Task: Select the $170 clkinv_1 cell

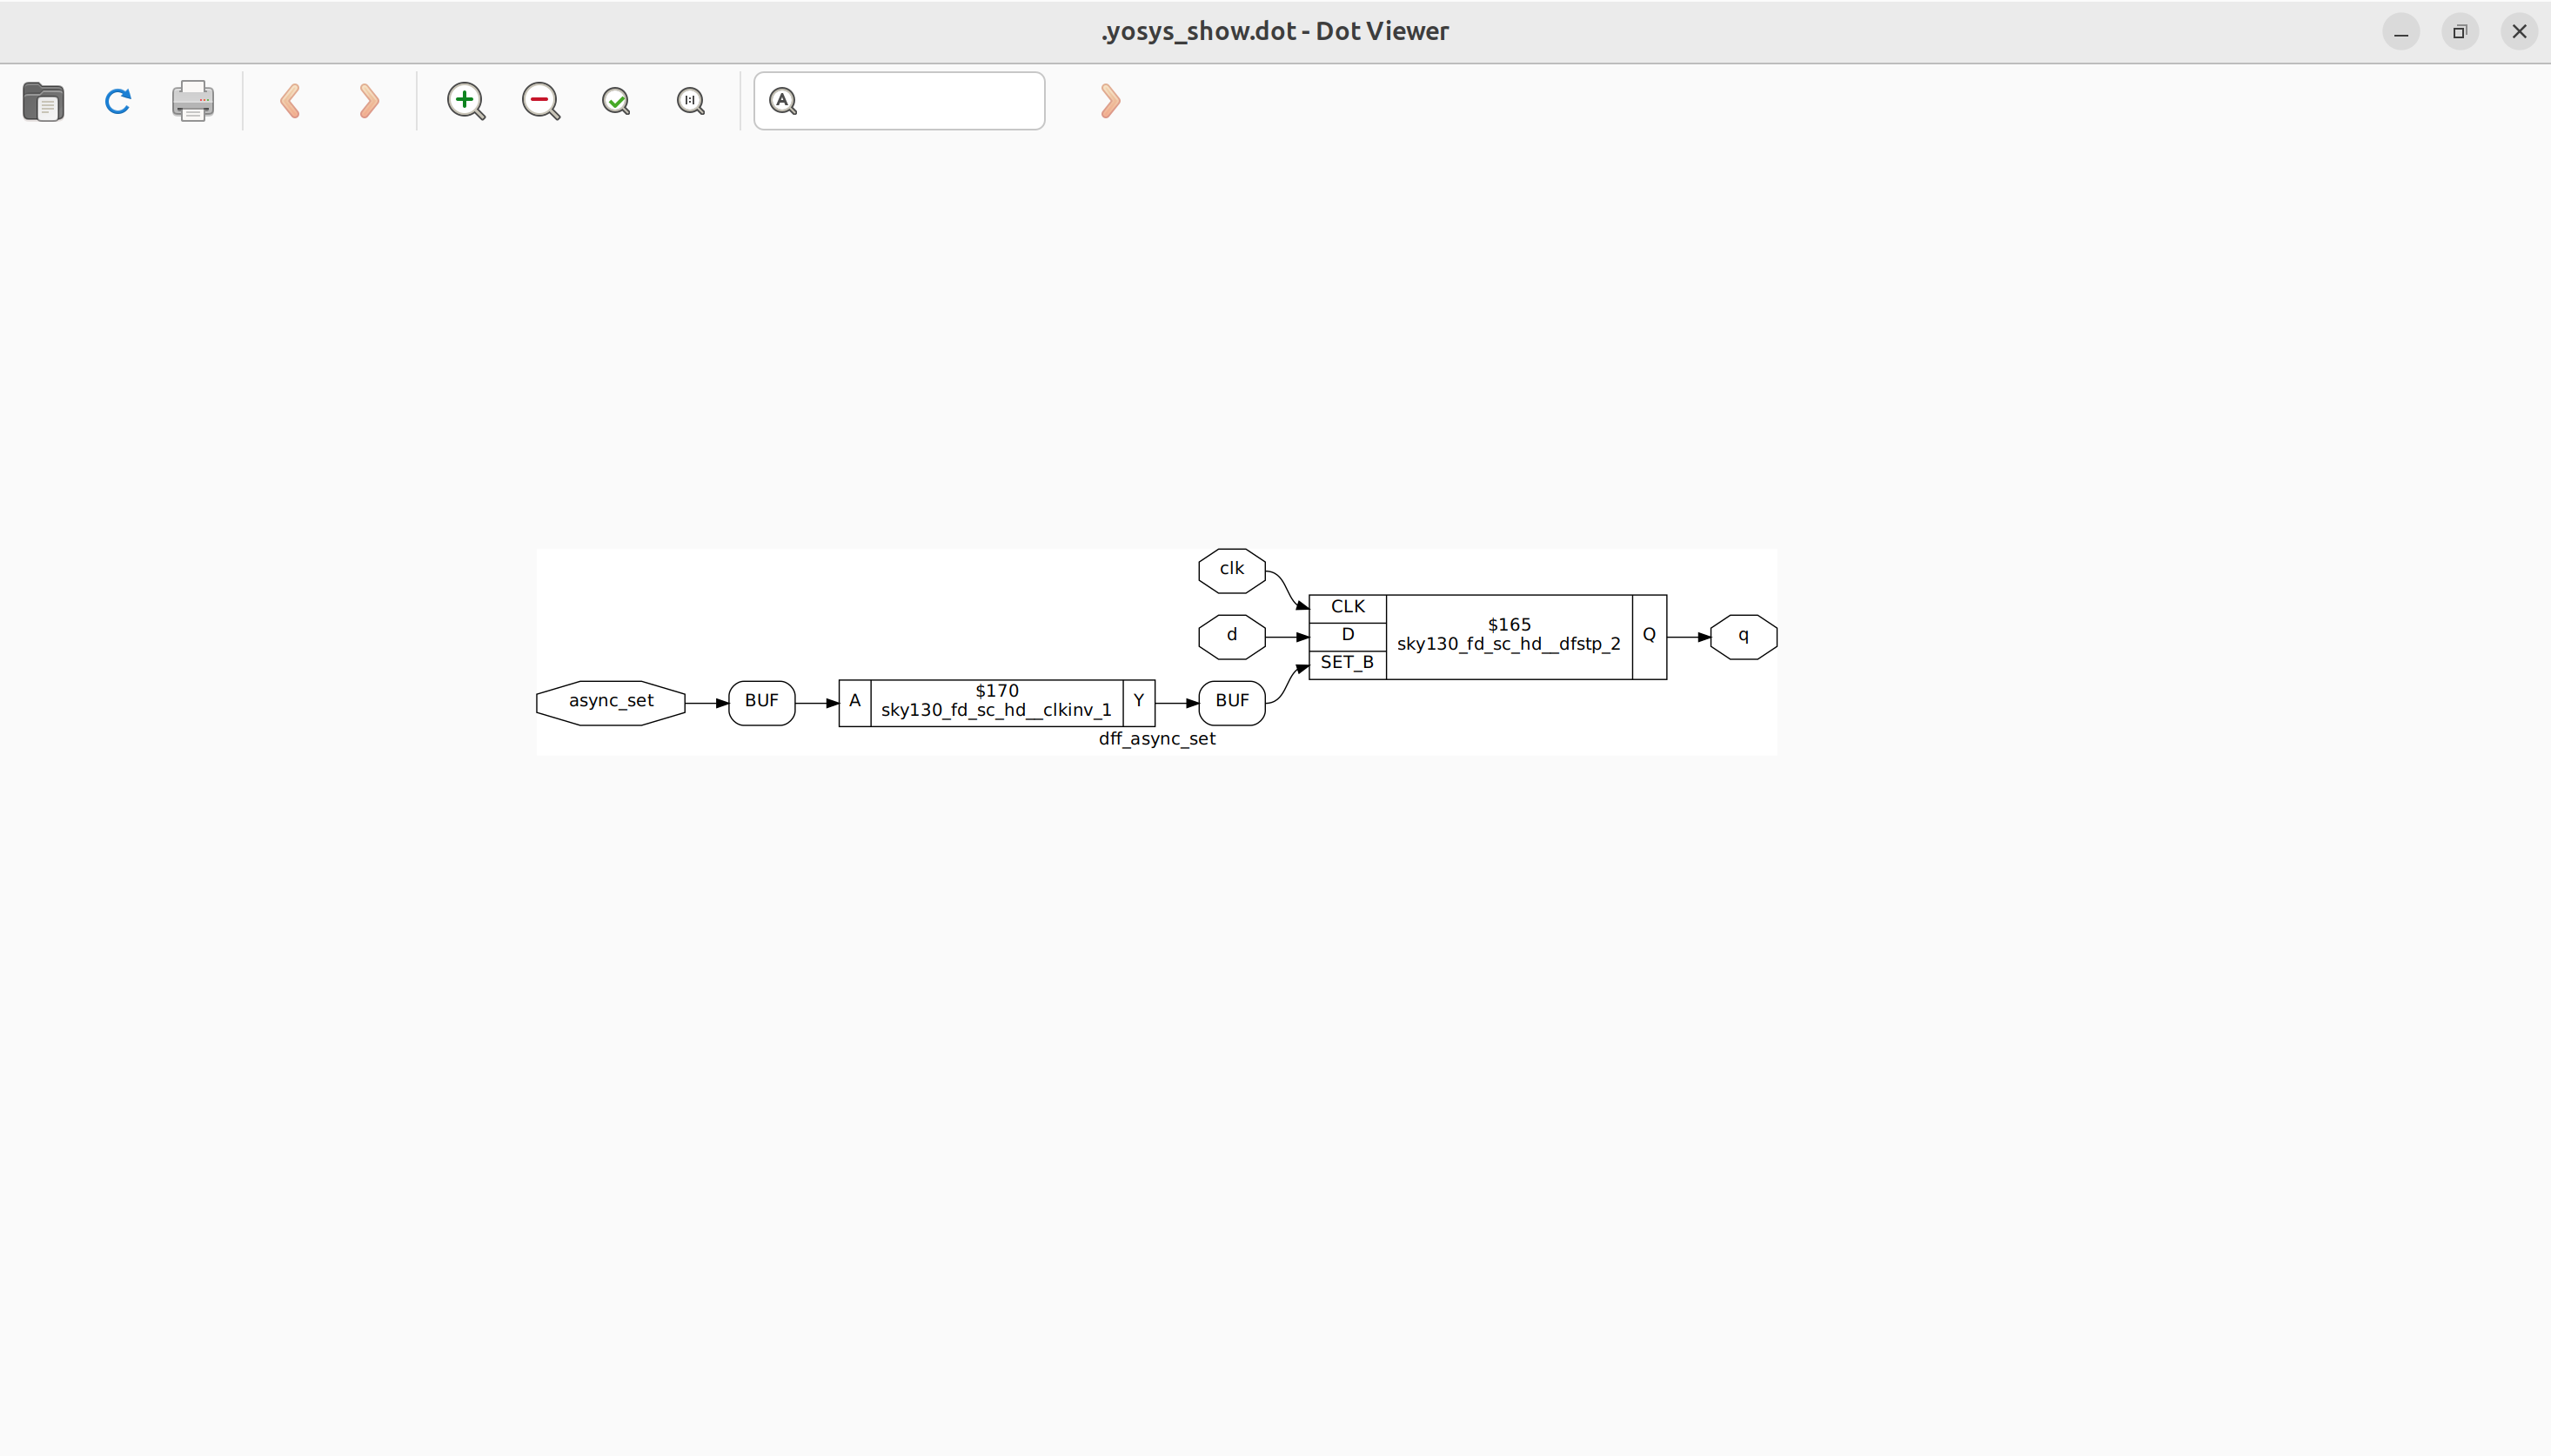Action: pyautogui.click(x=996, y=702)
